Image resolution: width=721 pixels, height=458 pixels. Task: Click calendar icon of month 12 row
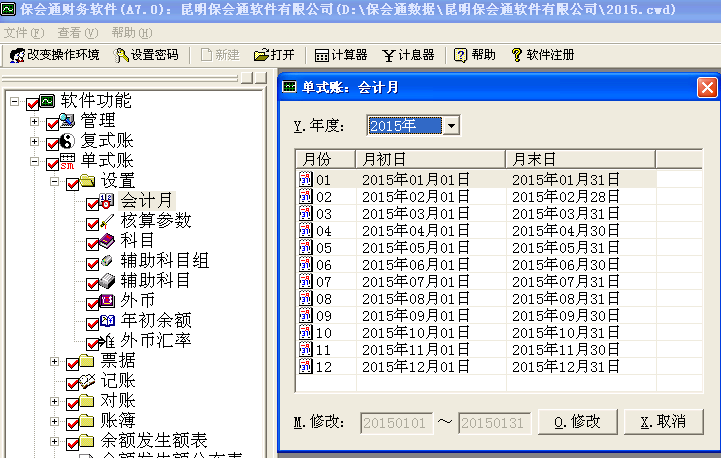tap(305, 366)
